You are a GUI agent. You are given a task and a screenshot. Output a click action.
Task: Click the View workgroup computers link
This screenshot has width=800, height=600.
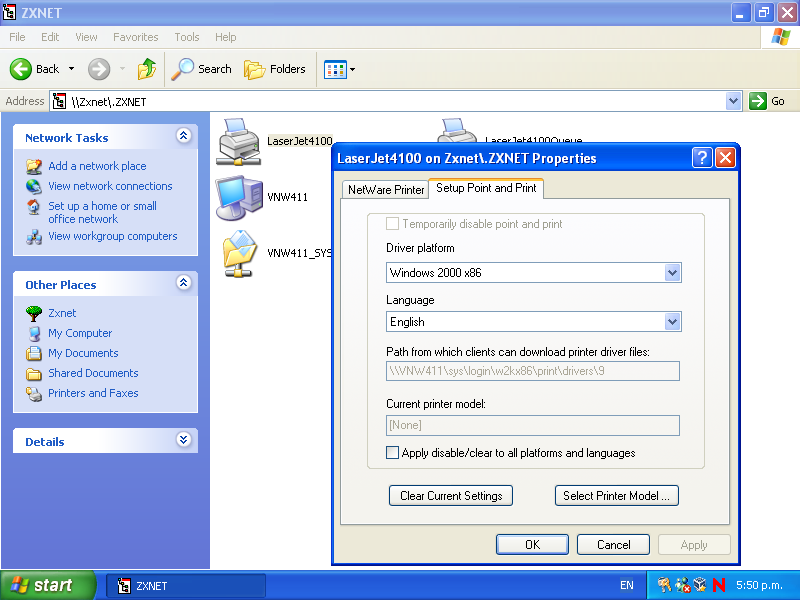tap(113, 236)
